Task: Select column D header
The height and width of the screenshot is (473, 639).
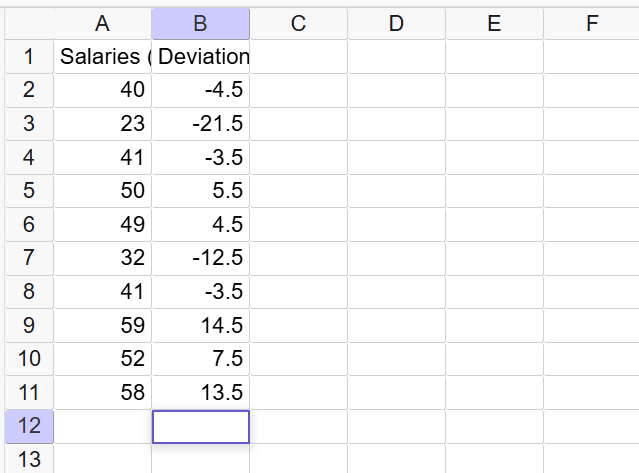Action: tap(397, 24)
